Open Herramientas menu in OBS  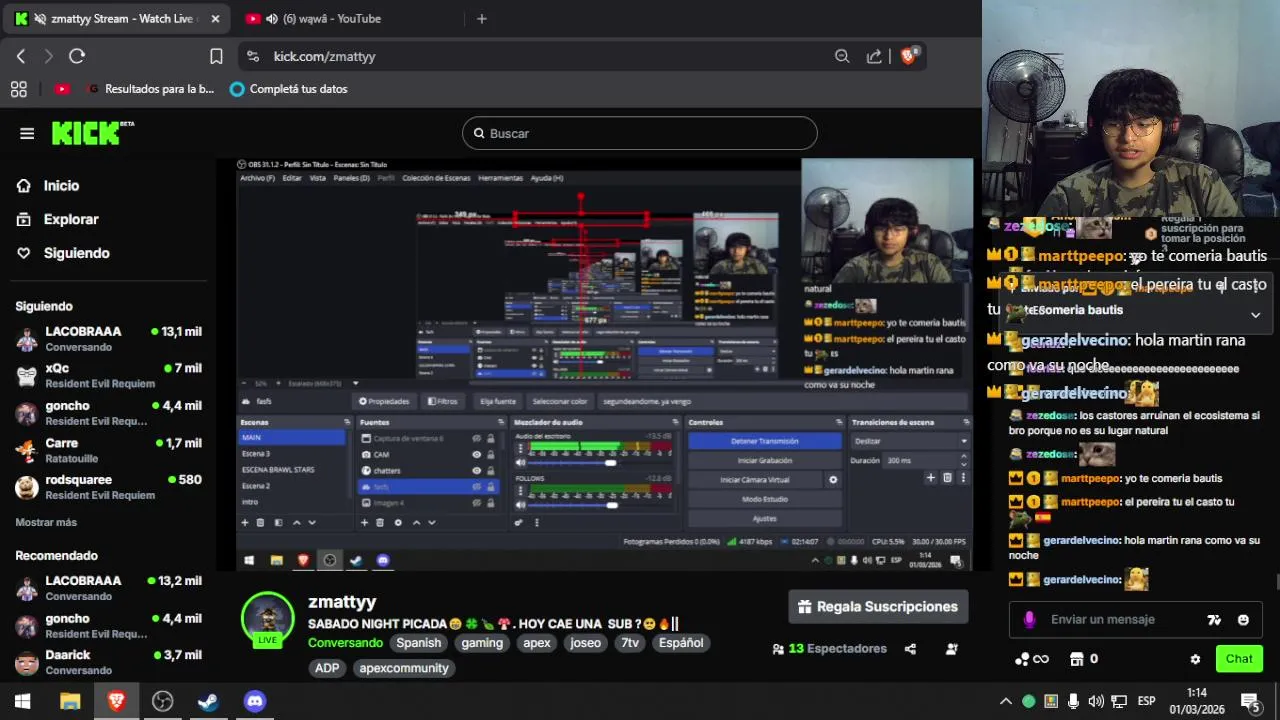[x=500, y=178]
